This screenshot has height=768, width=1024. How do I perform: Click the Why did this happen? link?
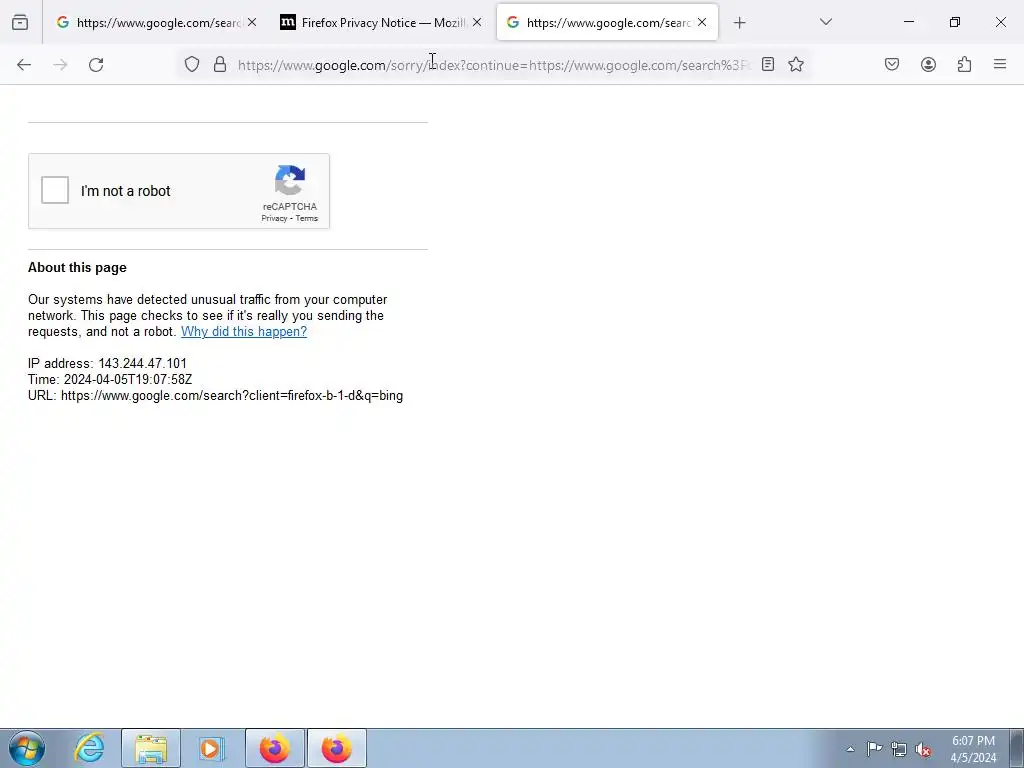pyautogui.click(x=244, y=331)
